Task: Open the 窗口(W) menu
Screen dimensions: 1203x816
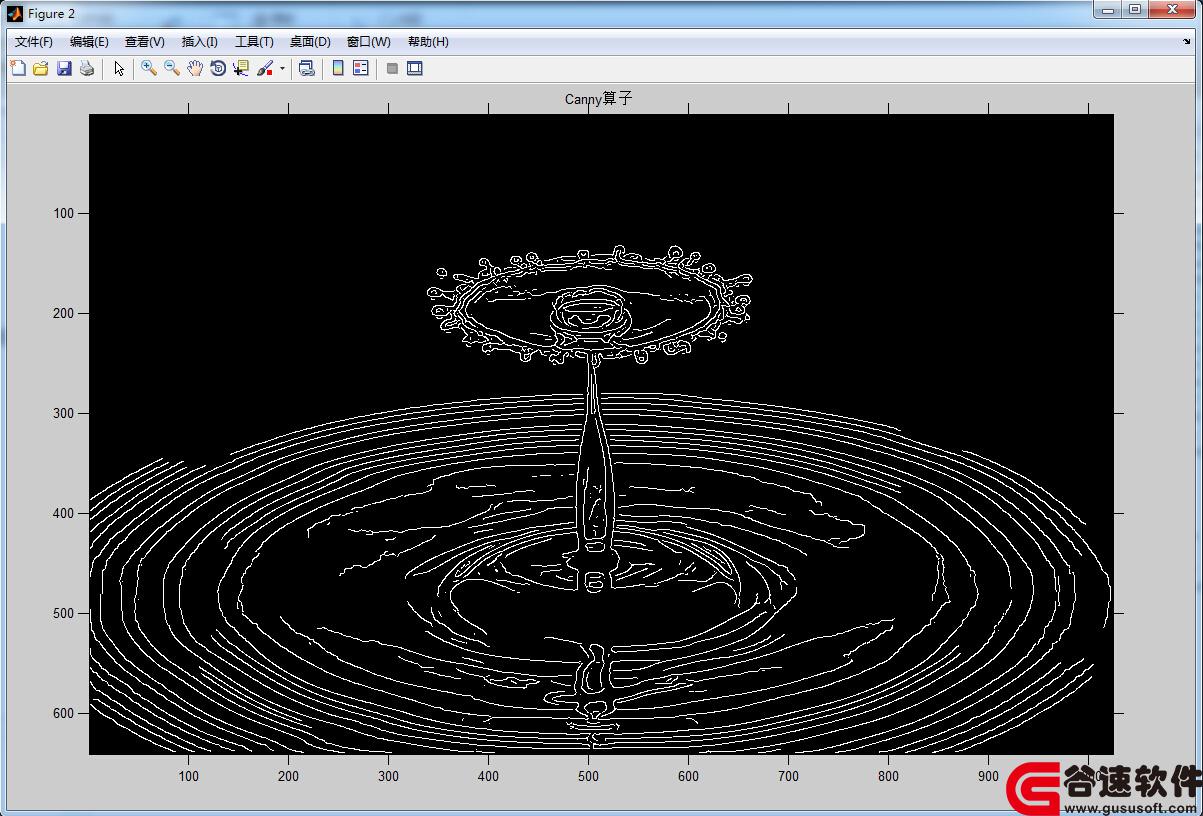Action: [x=369, y=42]
